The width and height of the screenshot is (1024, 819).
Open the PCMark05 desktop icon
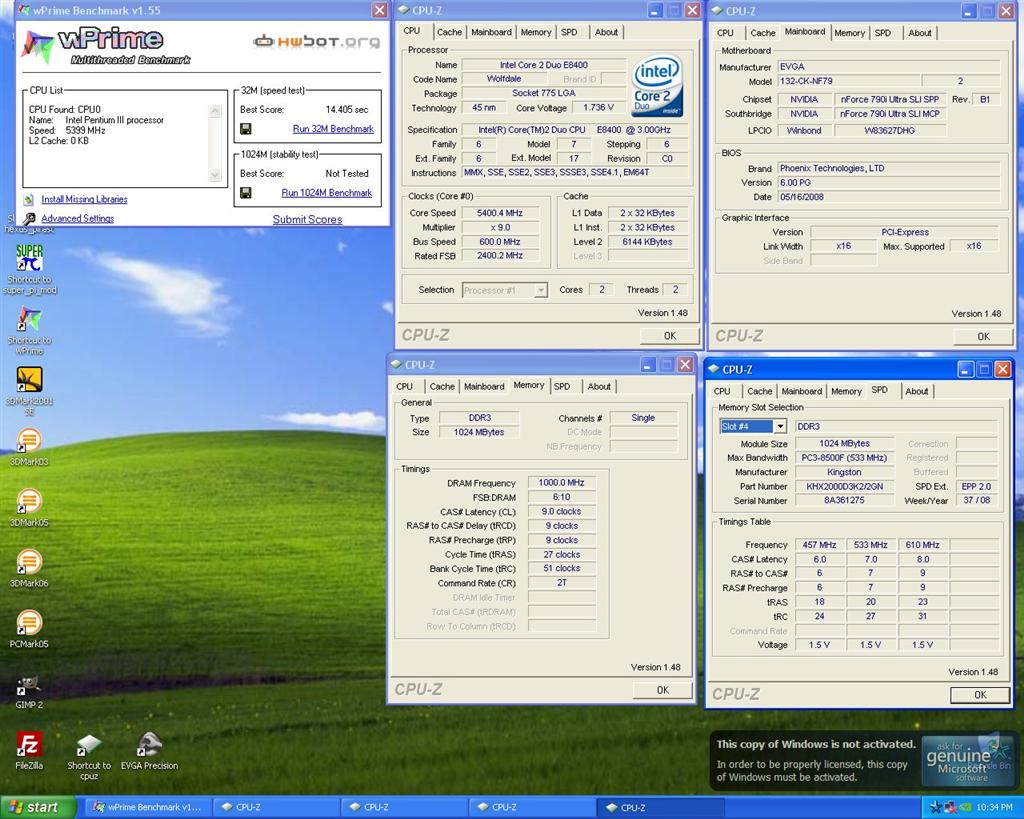point(29,623)
